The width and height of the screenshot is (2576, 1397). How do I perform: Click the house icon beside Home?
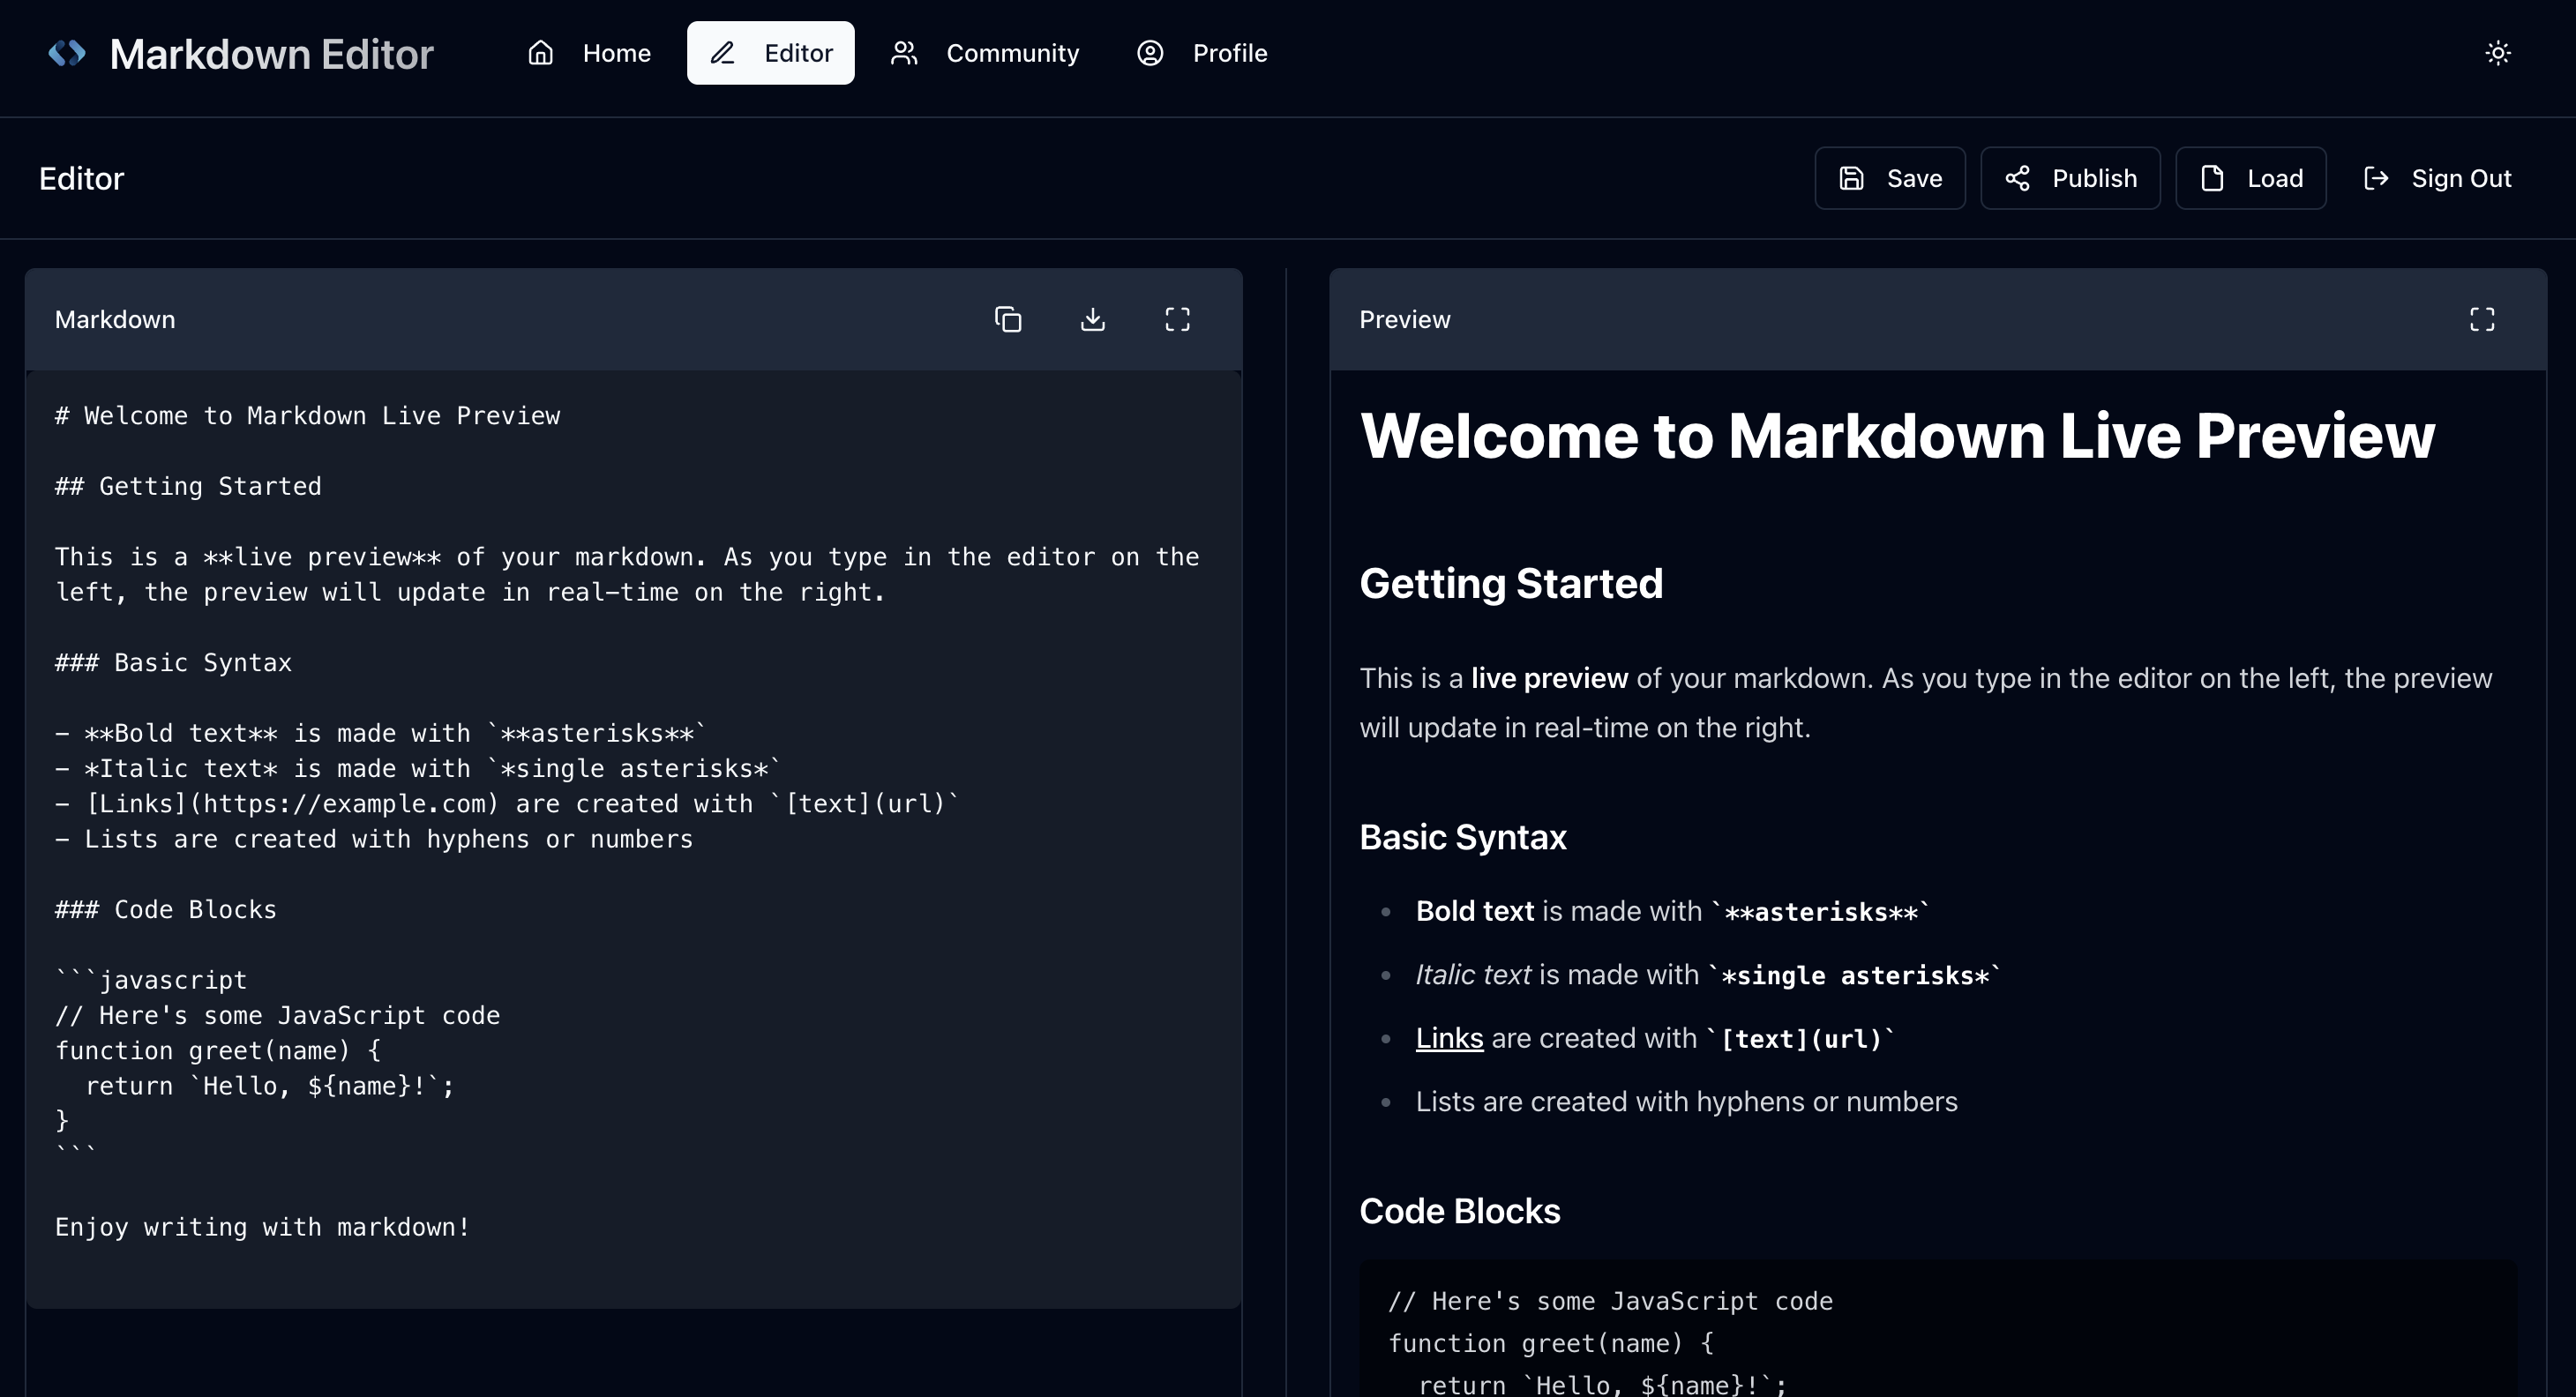tap(541, 53)
